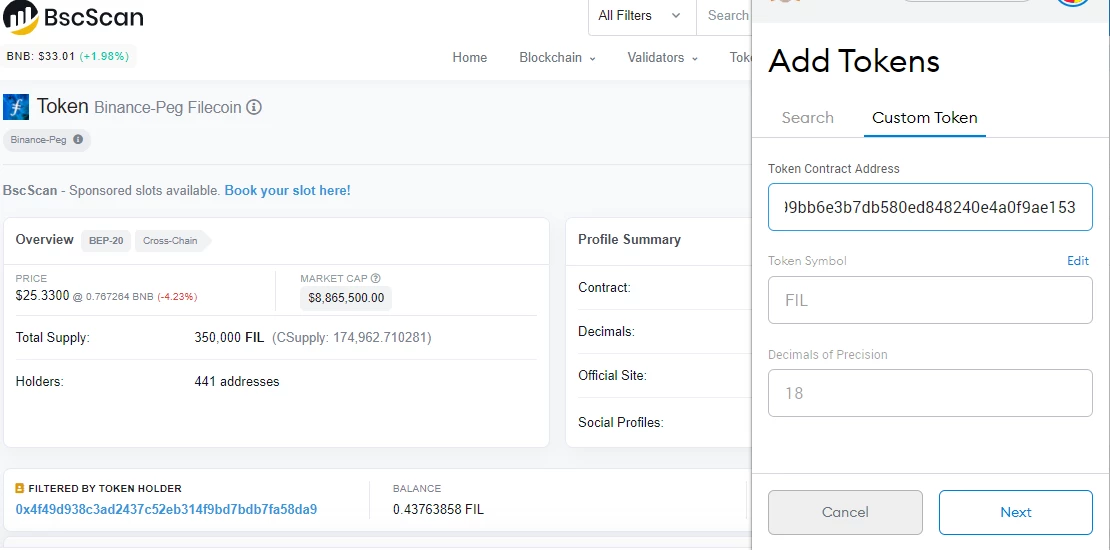Switch to the Search tab

click(808, 118)
